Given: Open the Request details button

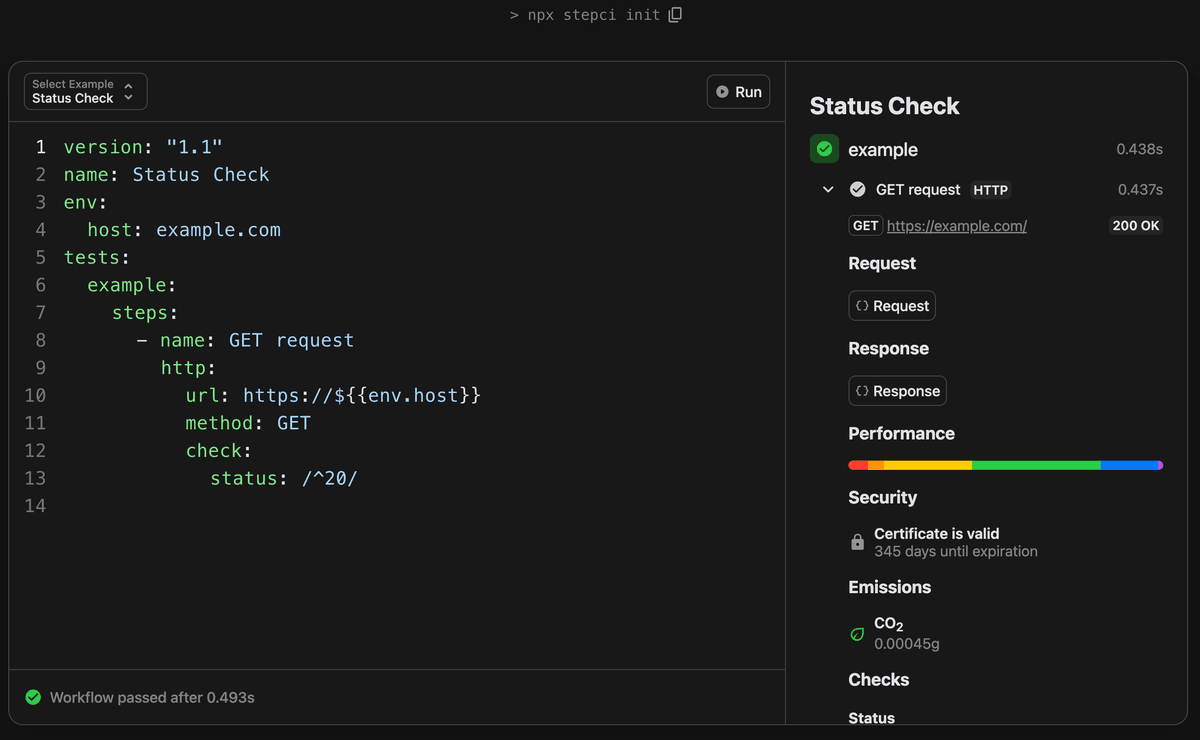Looking at the screenshot, I should (x=891, y=306).
